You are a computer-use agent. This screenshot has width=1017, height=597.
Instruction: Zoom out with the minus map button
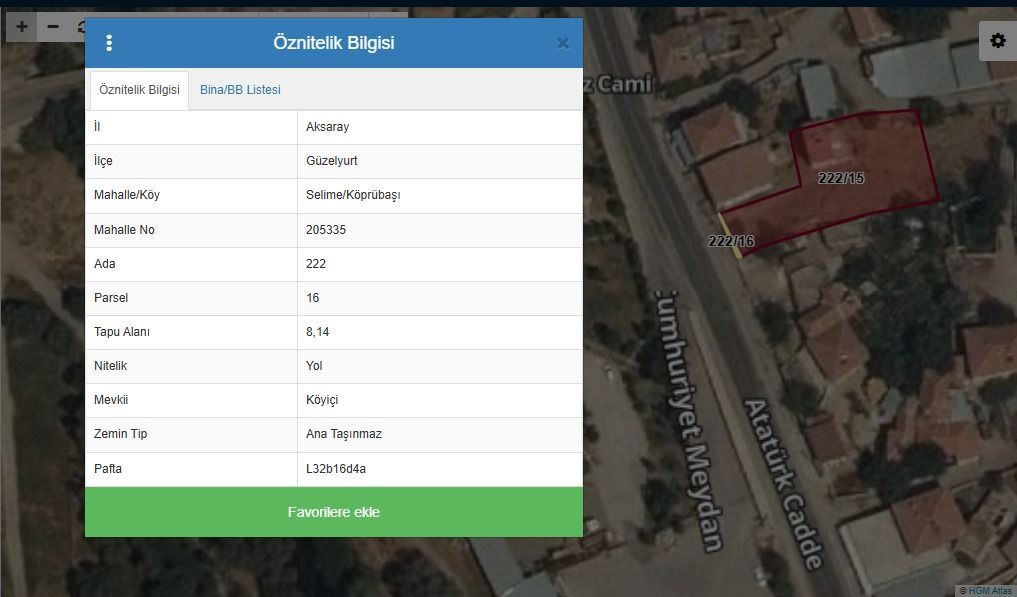point(54,27)
